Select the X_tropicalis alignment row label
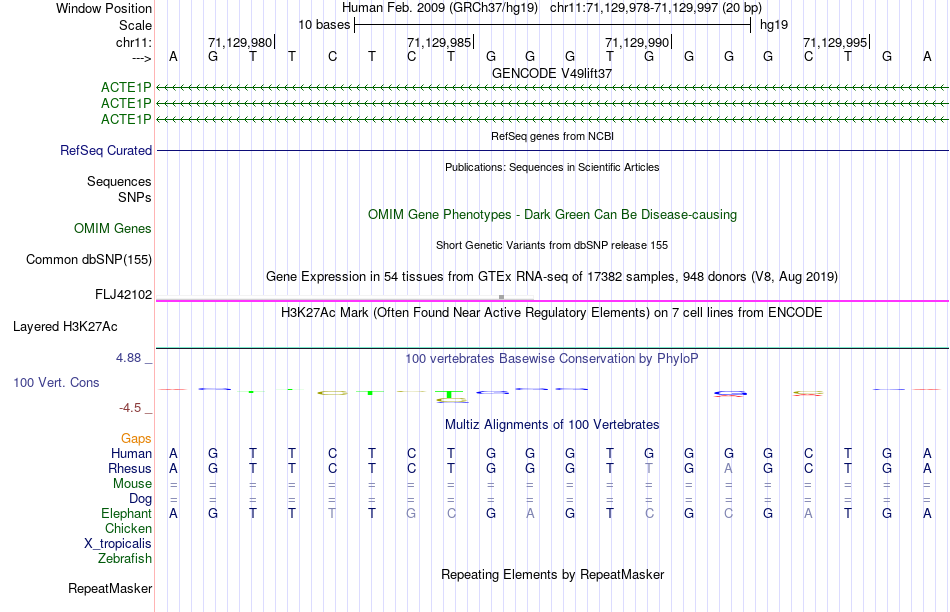Viewport: 950px width, 612px height. pos(118,544)
